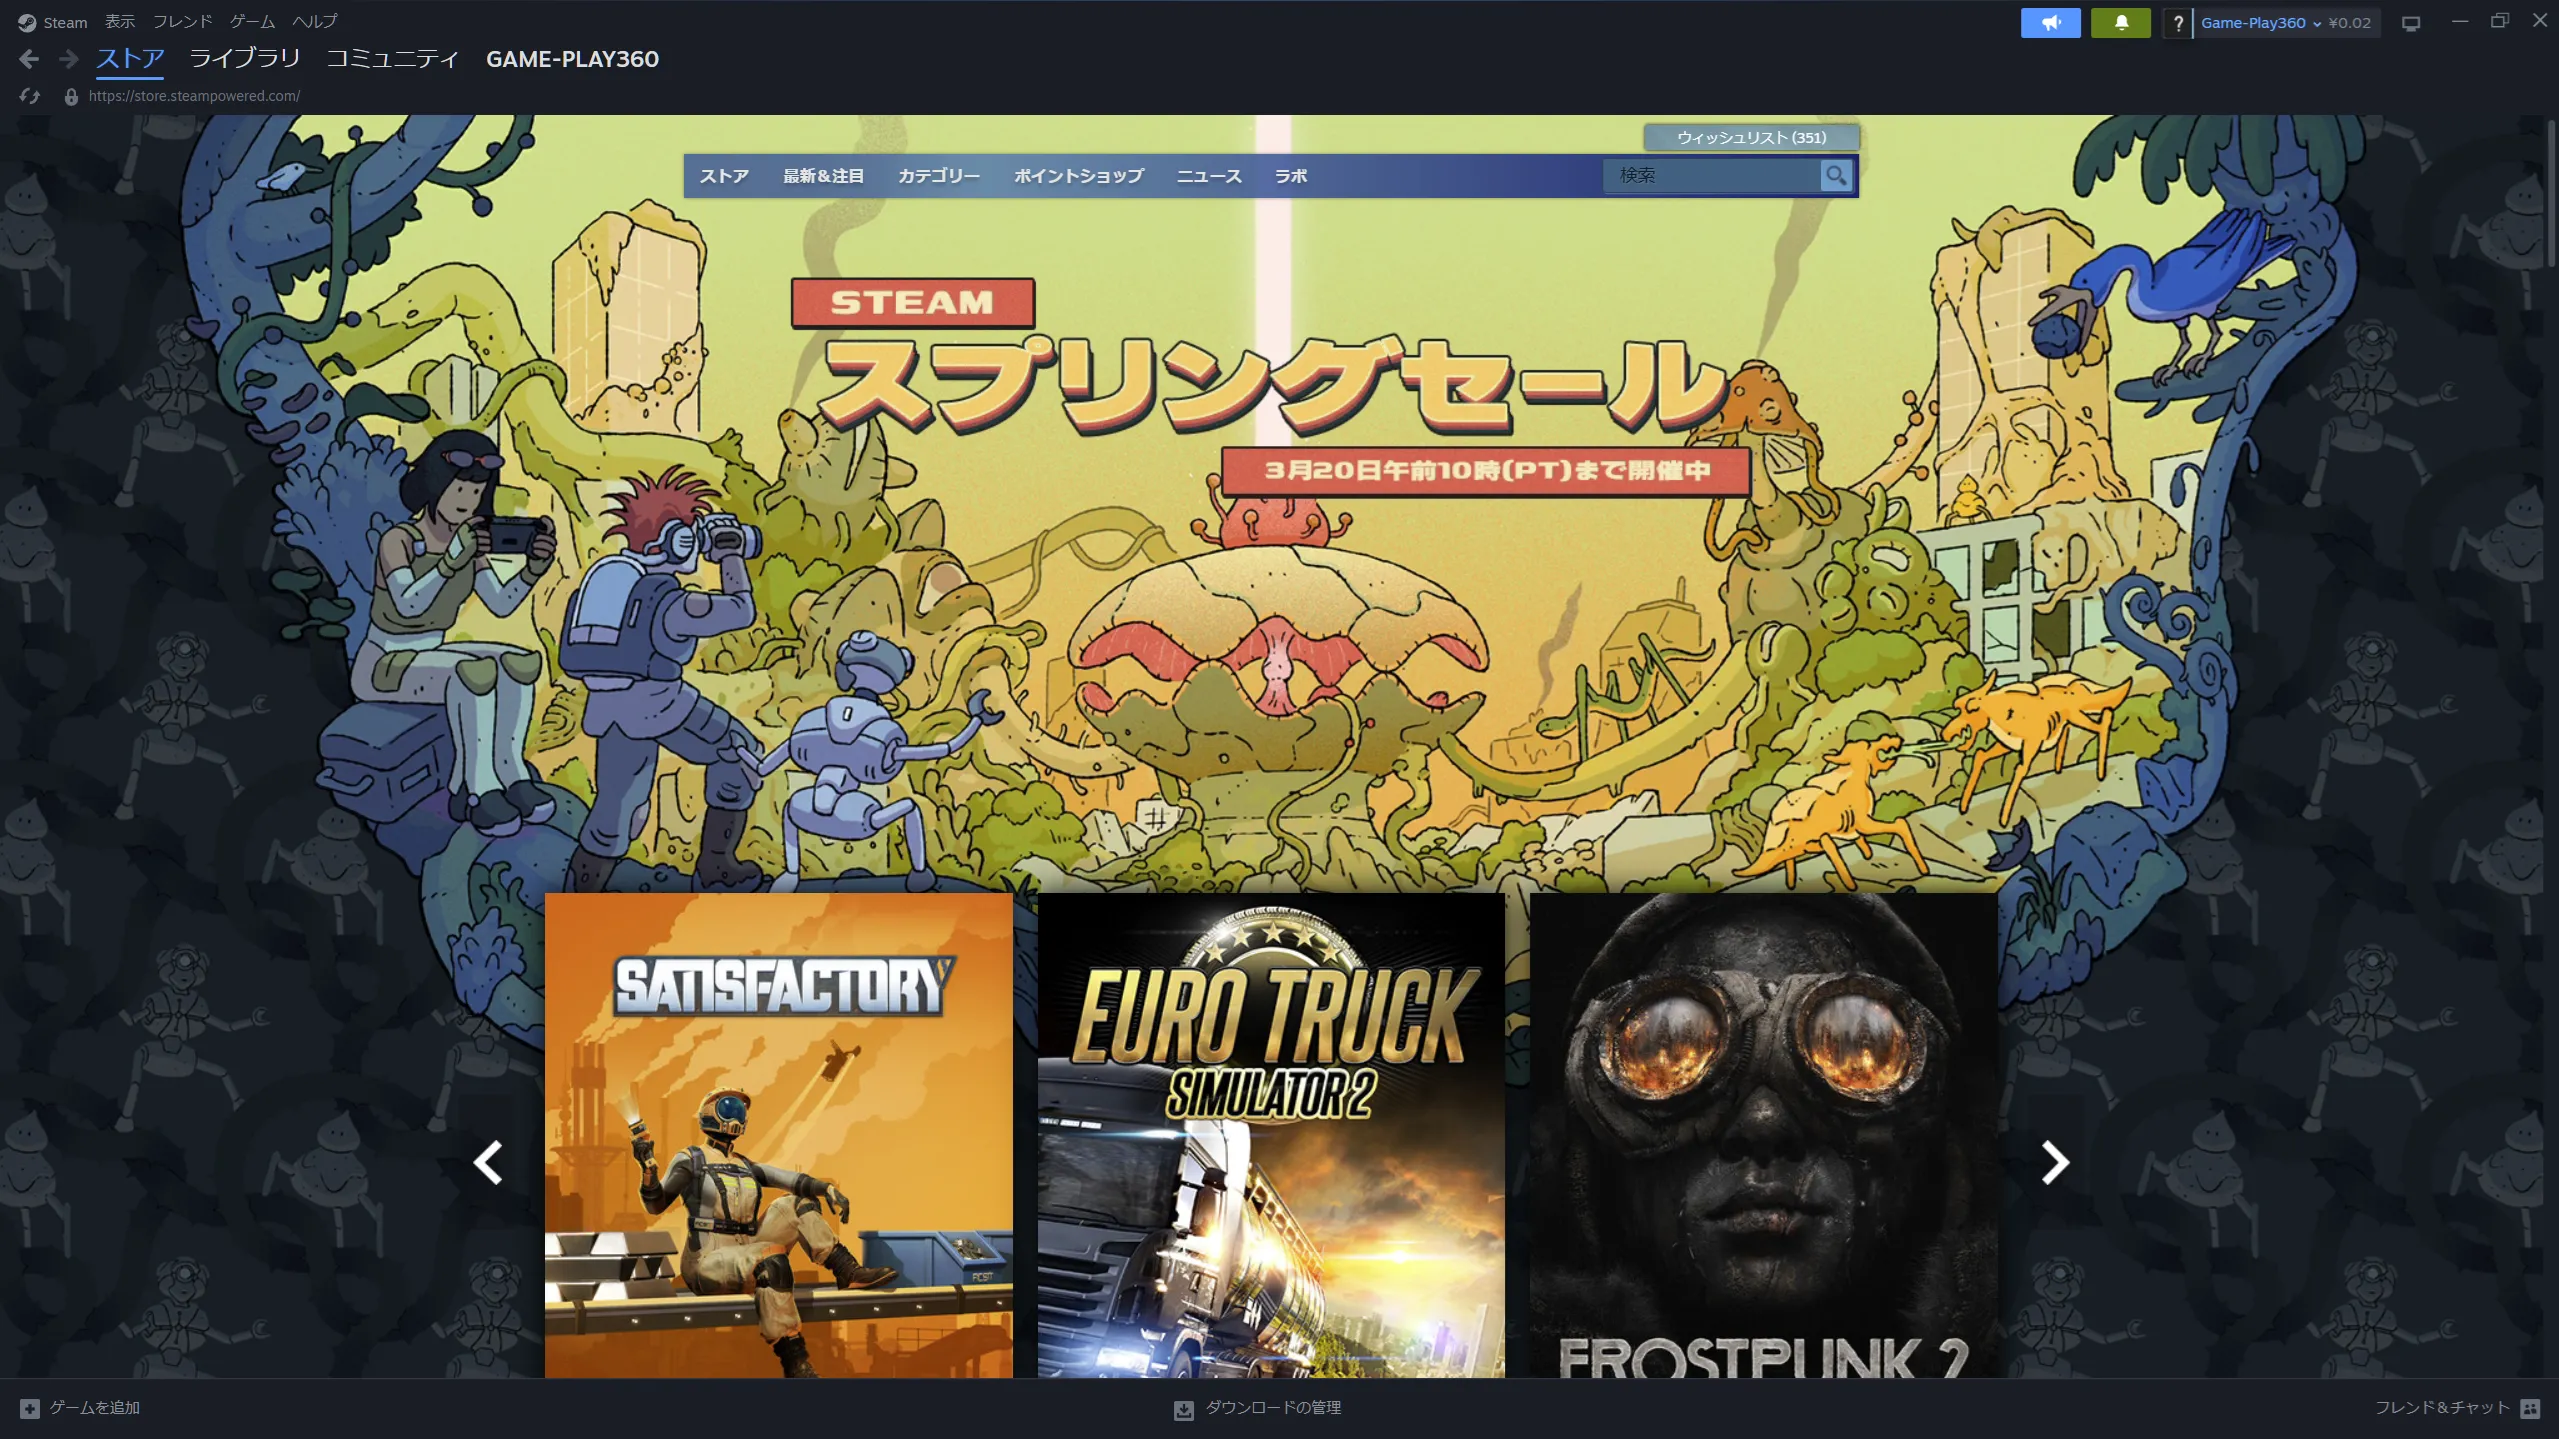Open the ヘルプ menu
2559x1439 pixels.
click(x=313, y=21)
